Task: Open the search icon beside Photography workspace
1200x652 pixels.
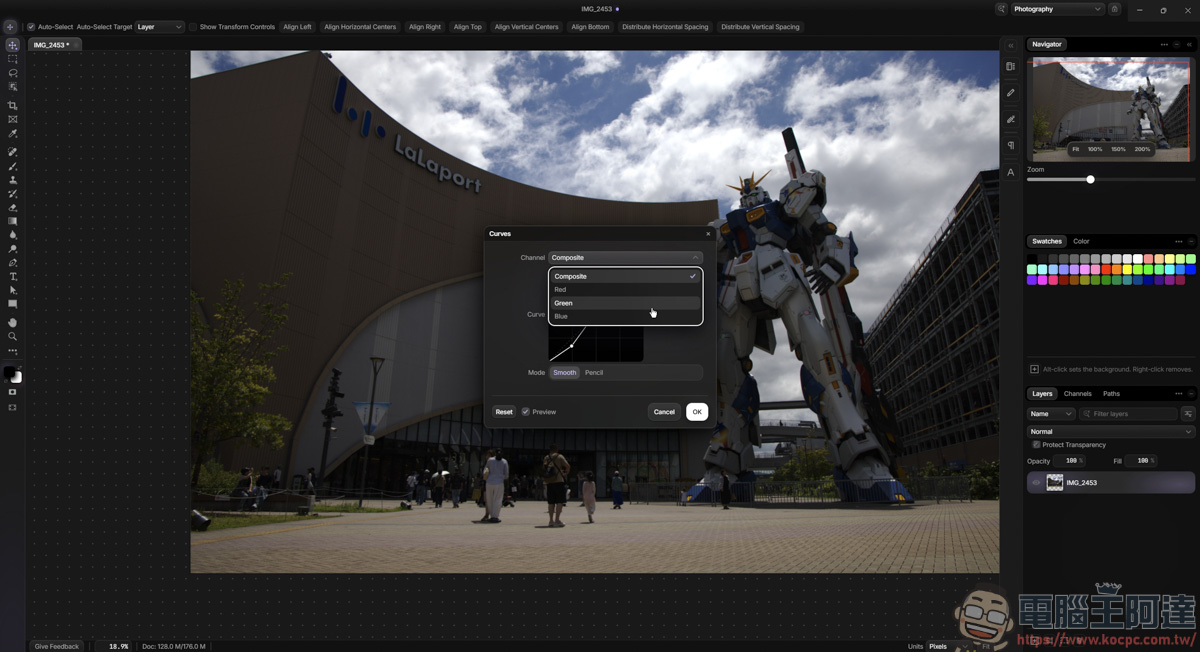Action: pos(1001,9)
